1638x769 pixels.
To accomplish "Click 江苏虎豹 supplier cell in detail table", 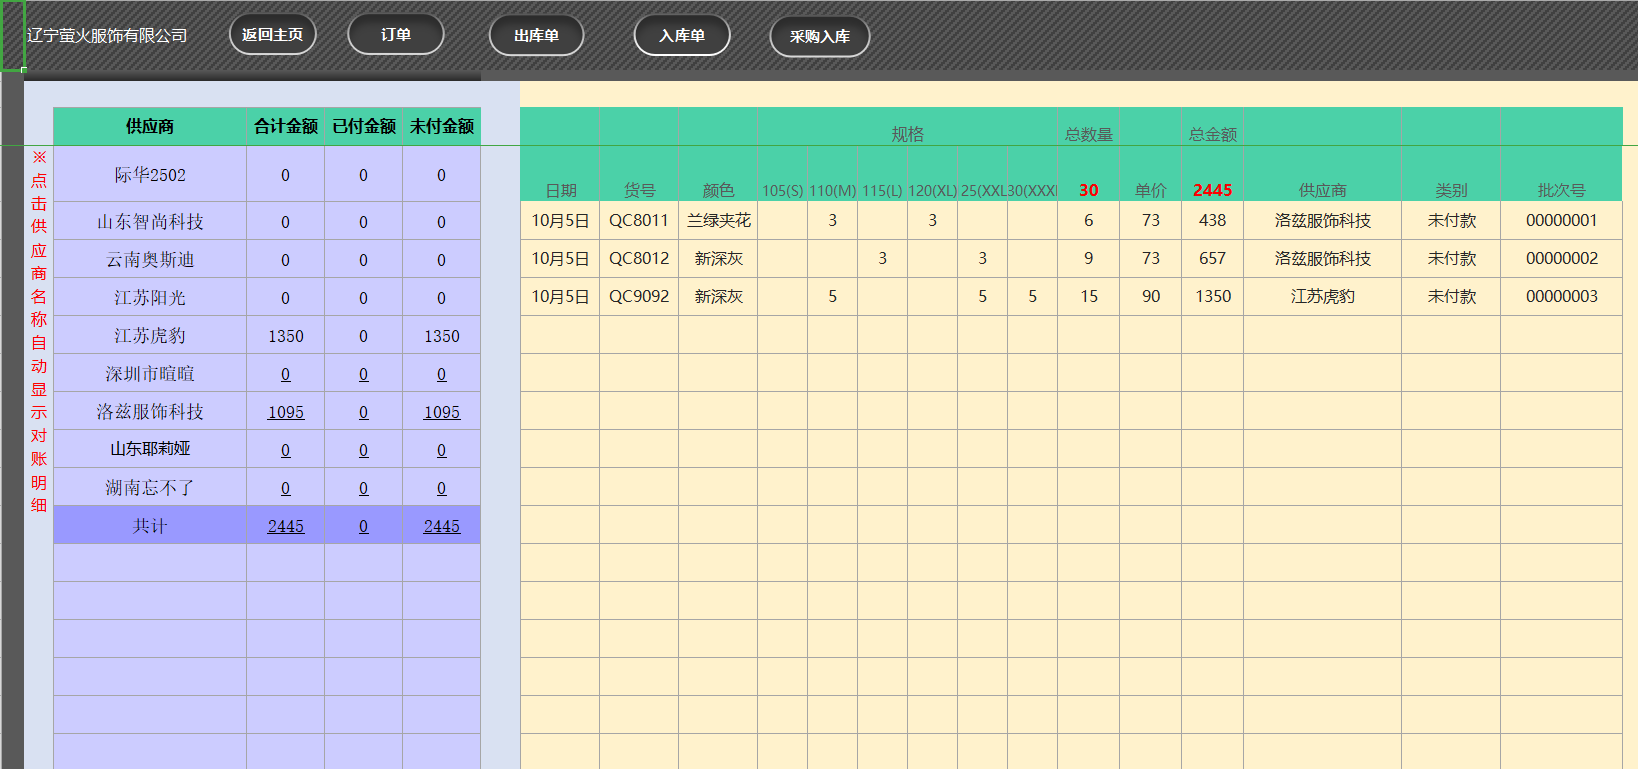I will click(1323, 296).
